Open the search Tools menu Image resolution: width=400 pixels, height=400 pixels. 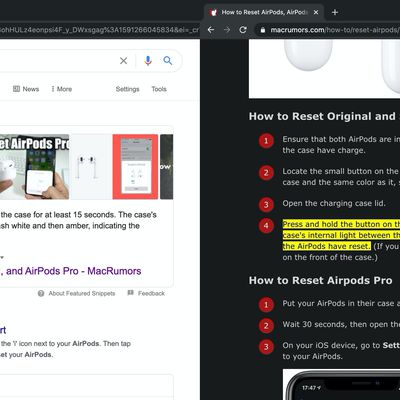[x=159, y=89]
